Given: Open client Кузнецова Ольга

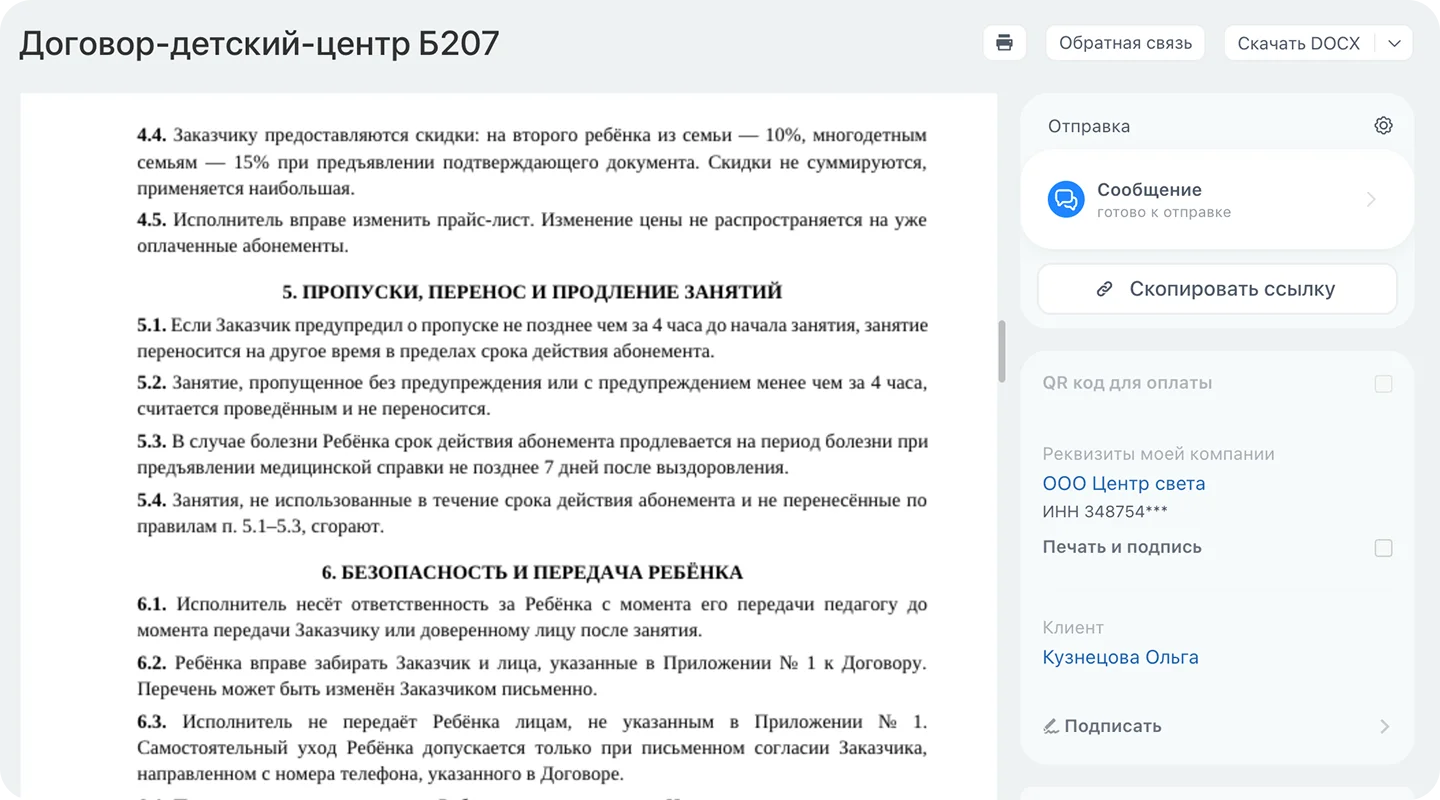Looking at the screenshot, I should (1120, 657).
